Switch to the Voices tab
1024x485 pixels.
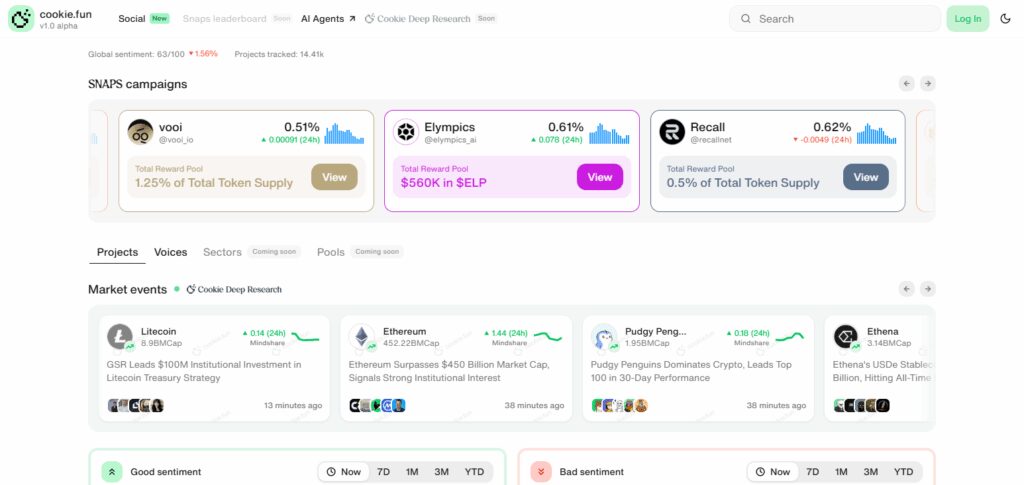(170, 252)
